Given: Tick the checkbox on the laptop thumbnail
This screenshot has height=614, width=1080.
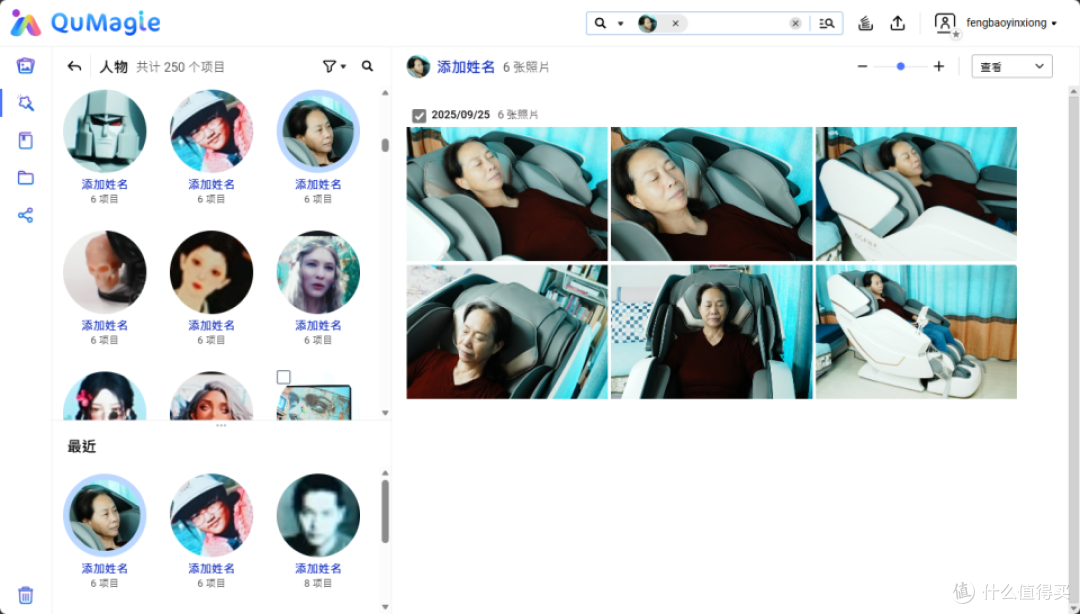Looking at the screenshot, I should point(284,377).
